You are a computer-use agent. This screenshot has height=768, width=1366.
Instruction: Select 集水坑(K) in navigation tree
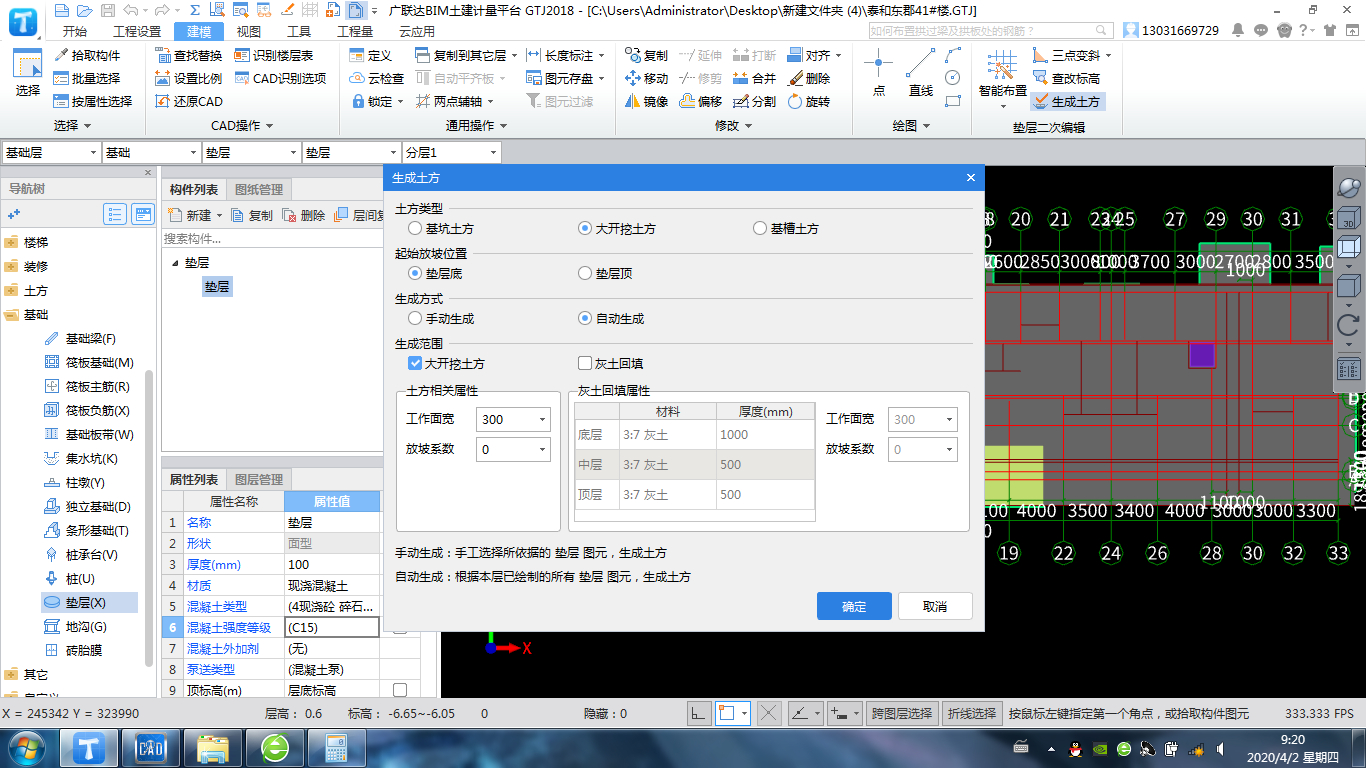tap(91, 459)
